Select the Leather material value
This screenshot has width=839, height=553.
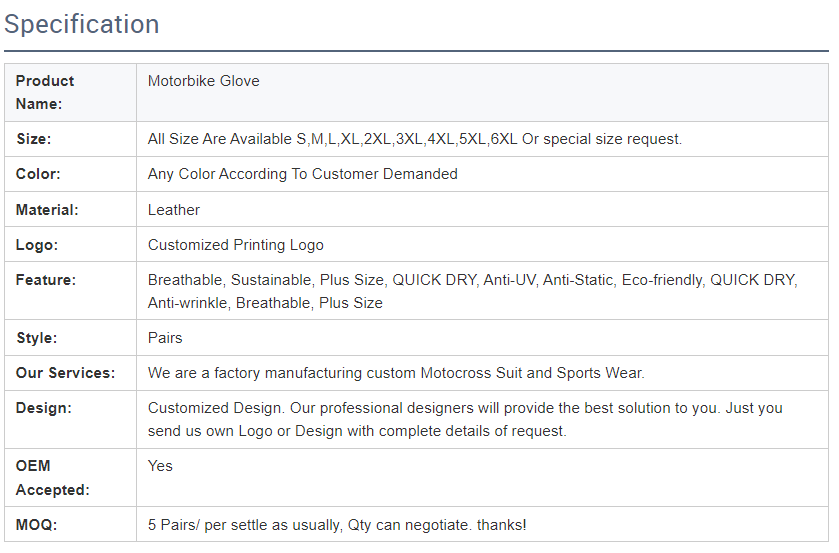(174, 210)
